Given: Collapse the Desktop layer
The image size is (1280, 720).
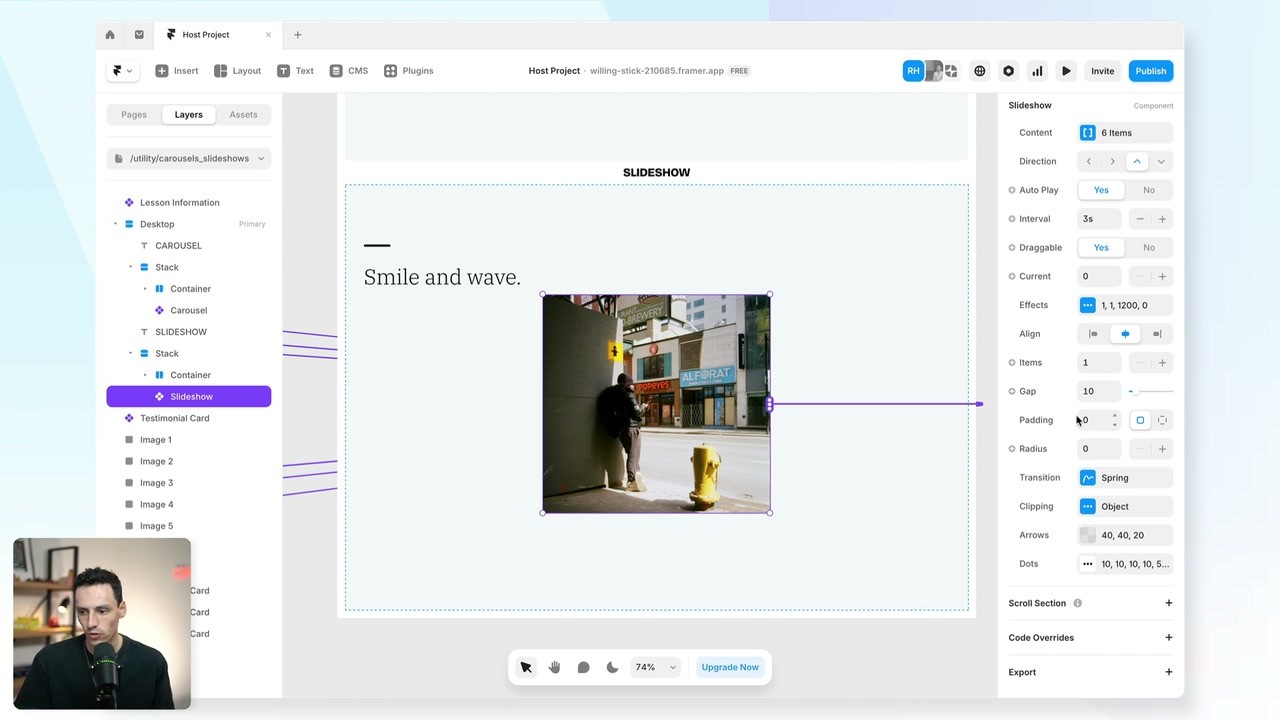Looking at the screenshot, I should tap(115, 224).
